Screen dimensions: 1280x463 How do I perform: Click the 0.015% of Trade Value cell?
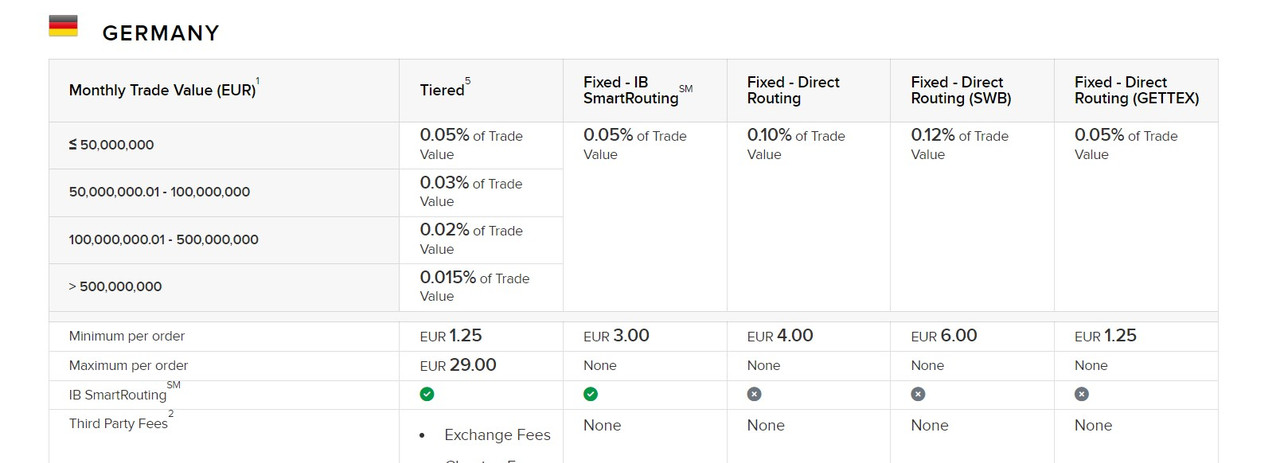(x=474, y=287)
